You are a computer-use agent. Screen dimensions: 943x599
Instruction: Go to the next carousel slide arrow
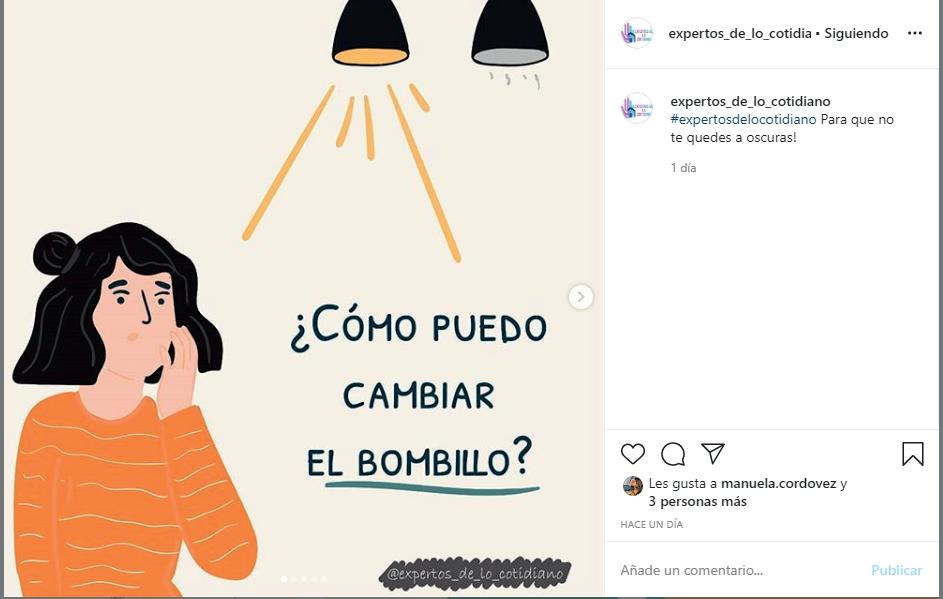coord(581,297)
